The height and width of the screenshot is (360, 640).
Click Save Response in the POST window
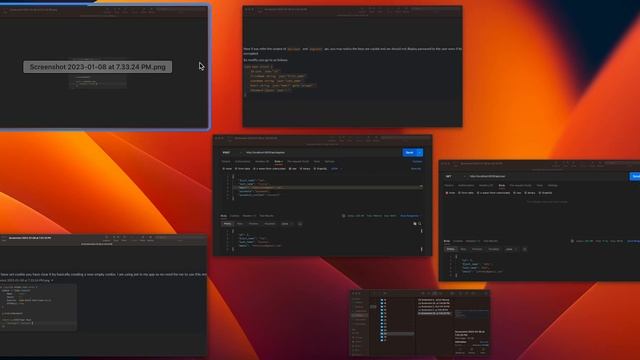coord(409,216)
